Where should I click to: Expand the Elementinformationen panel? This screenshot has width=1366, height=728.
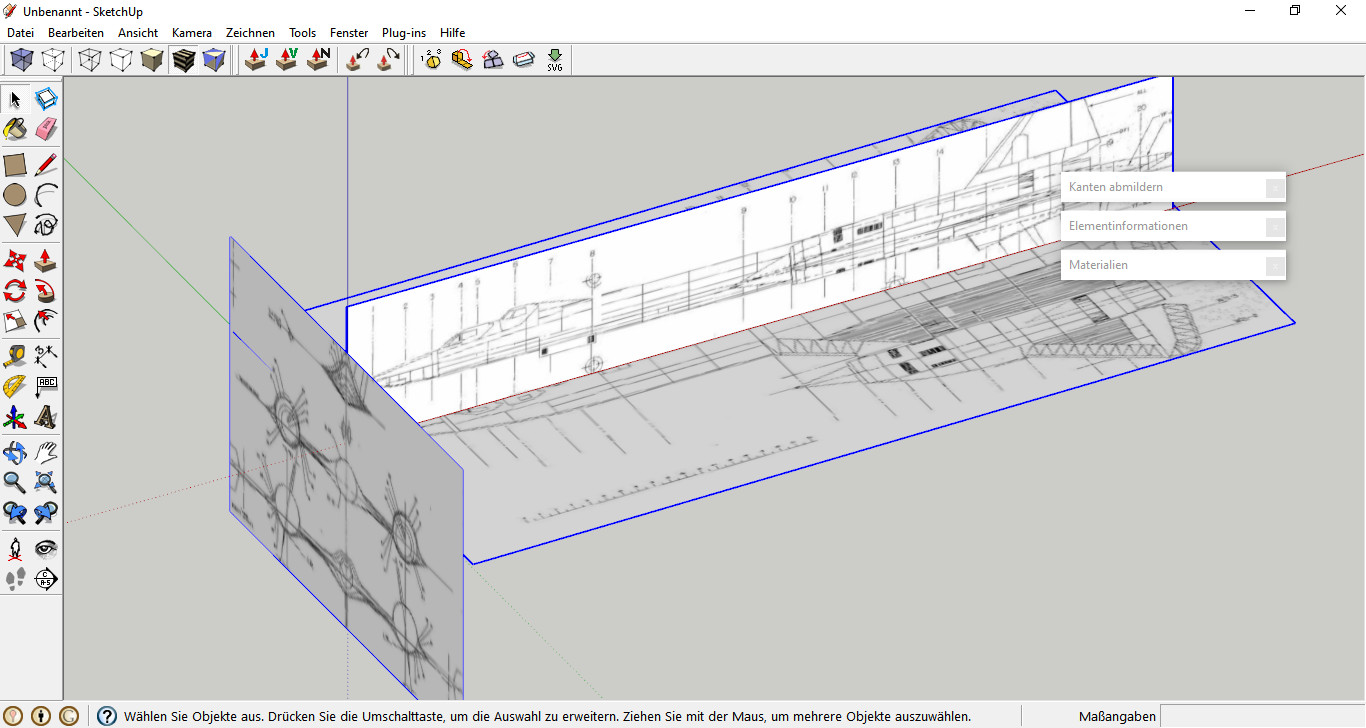[x=1173, y=226]
